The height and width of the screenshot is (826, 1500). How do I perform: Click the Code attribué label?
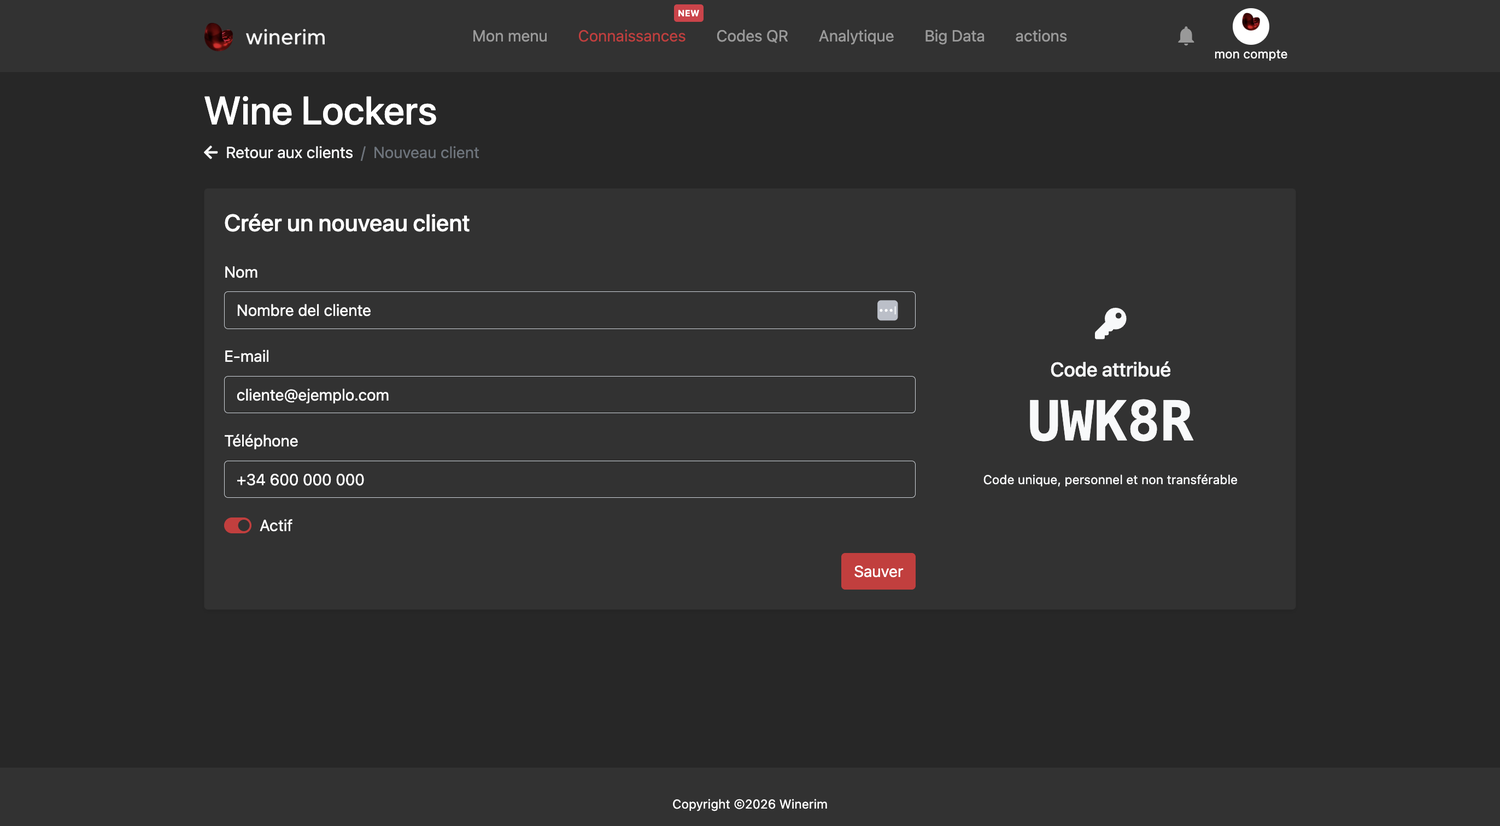(x=1110, y=370)
